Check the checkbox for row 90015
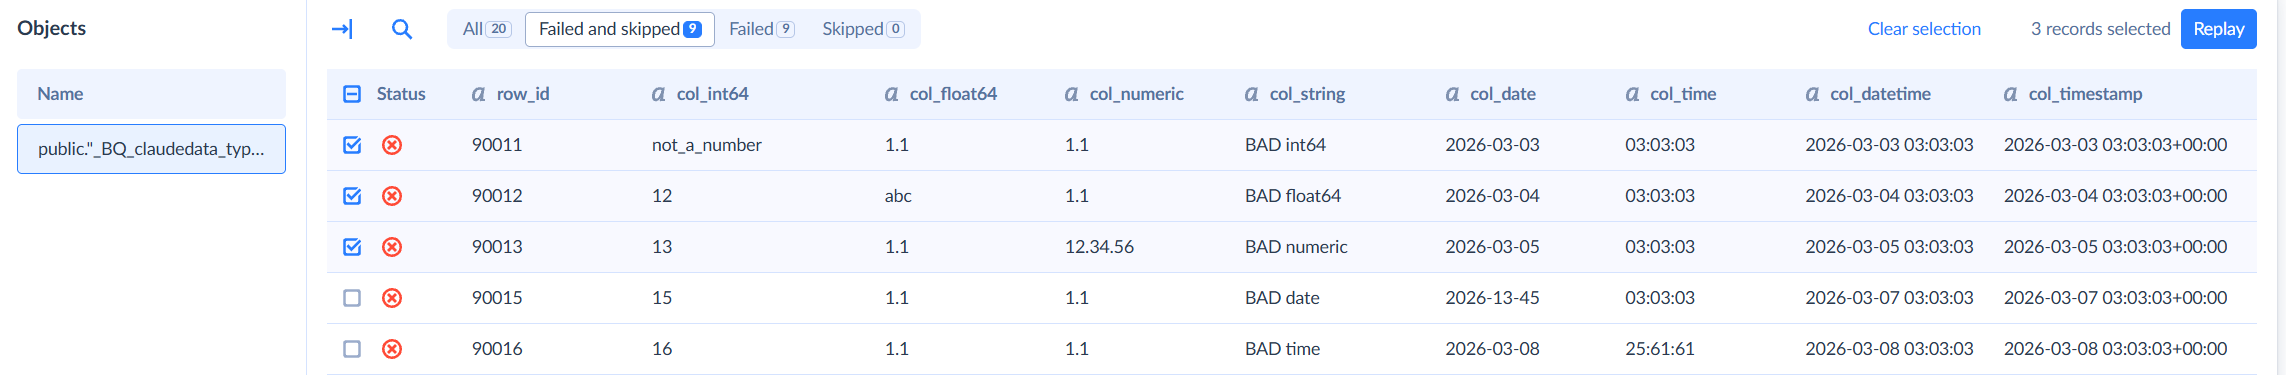 pos(352,298)
